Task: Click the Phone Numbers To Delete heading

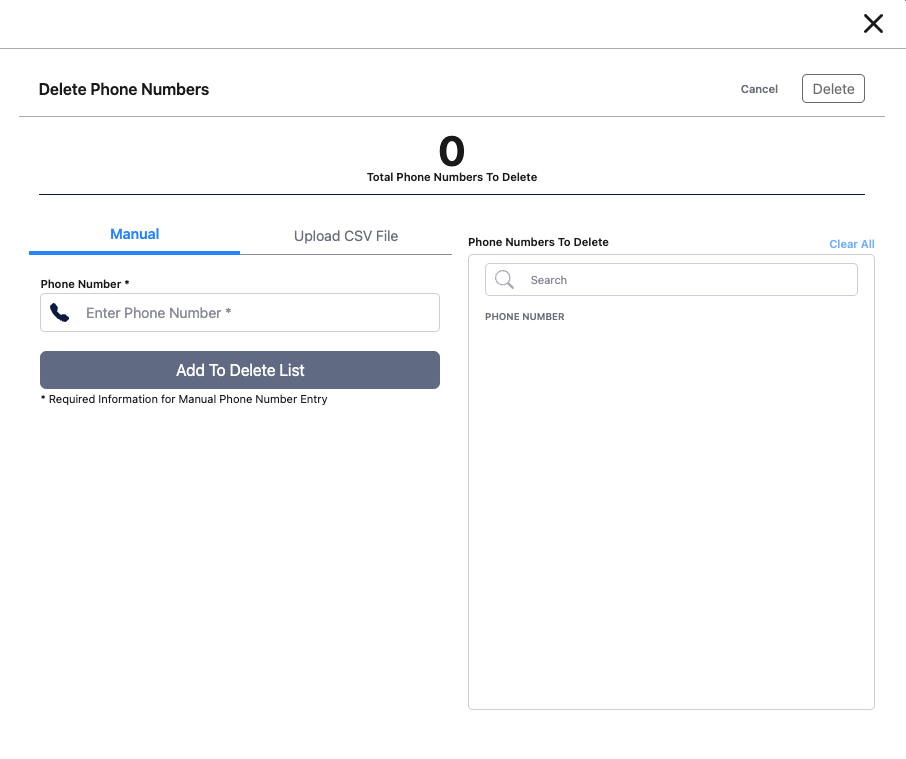Action: coord(538,242)
